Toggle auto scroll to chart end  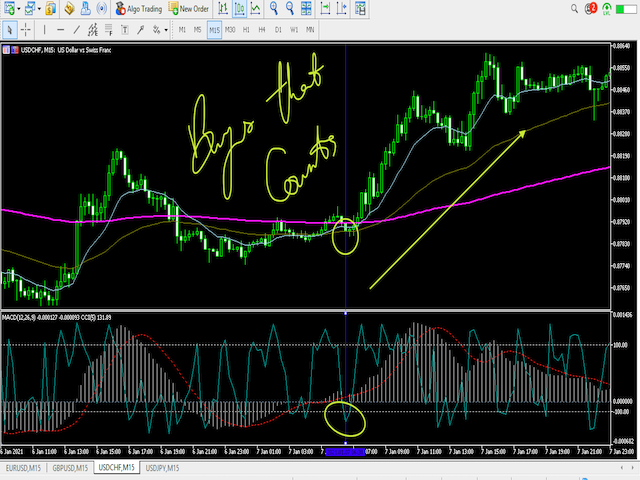click(x=325, y=8)
